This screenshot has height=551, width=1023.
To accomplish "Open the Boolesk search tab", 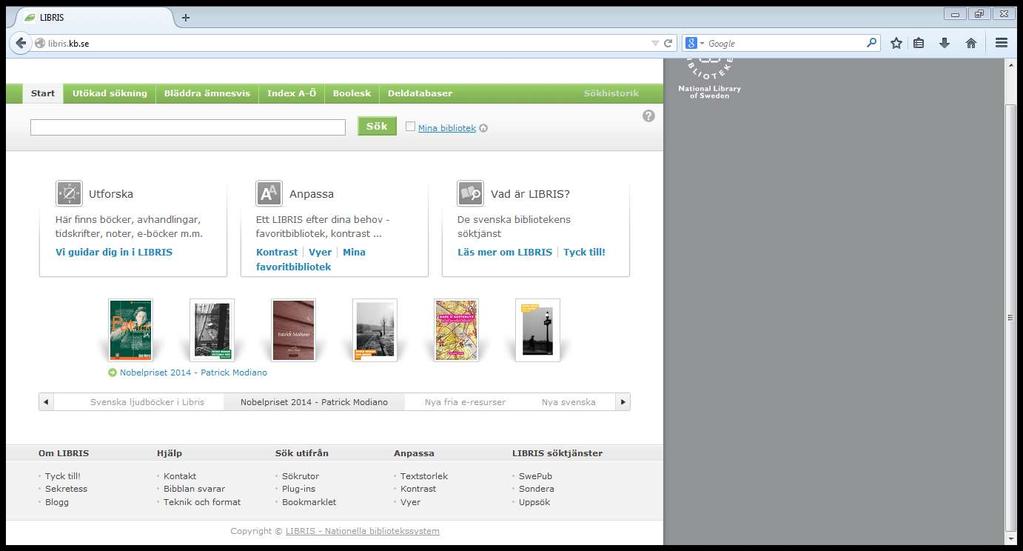I will 352,93.
